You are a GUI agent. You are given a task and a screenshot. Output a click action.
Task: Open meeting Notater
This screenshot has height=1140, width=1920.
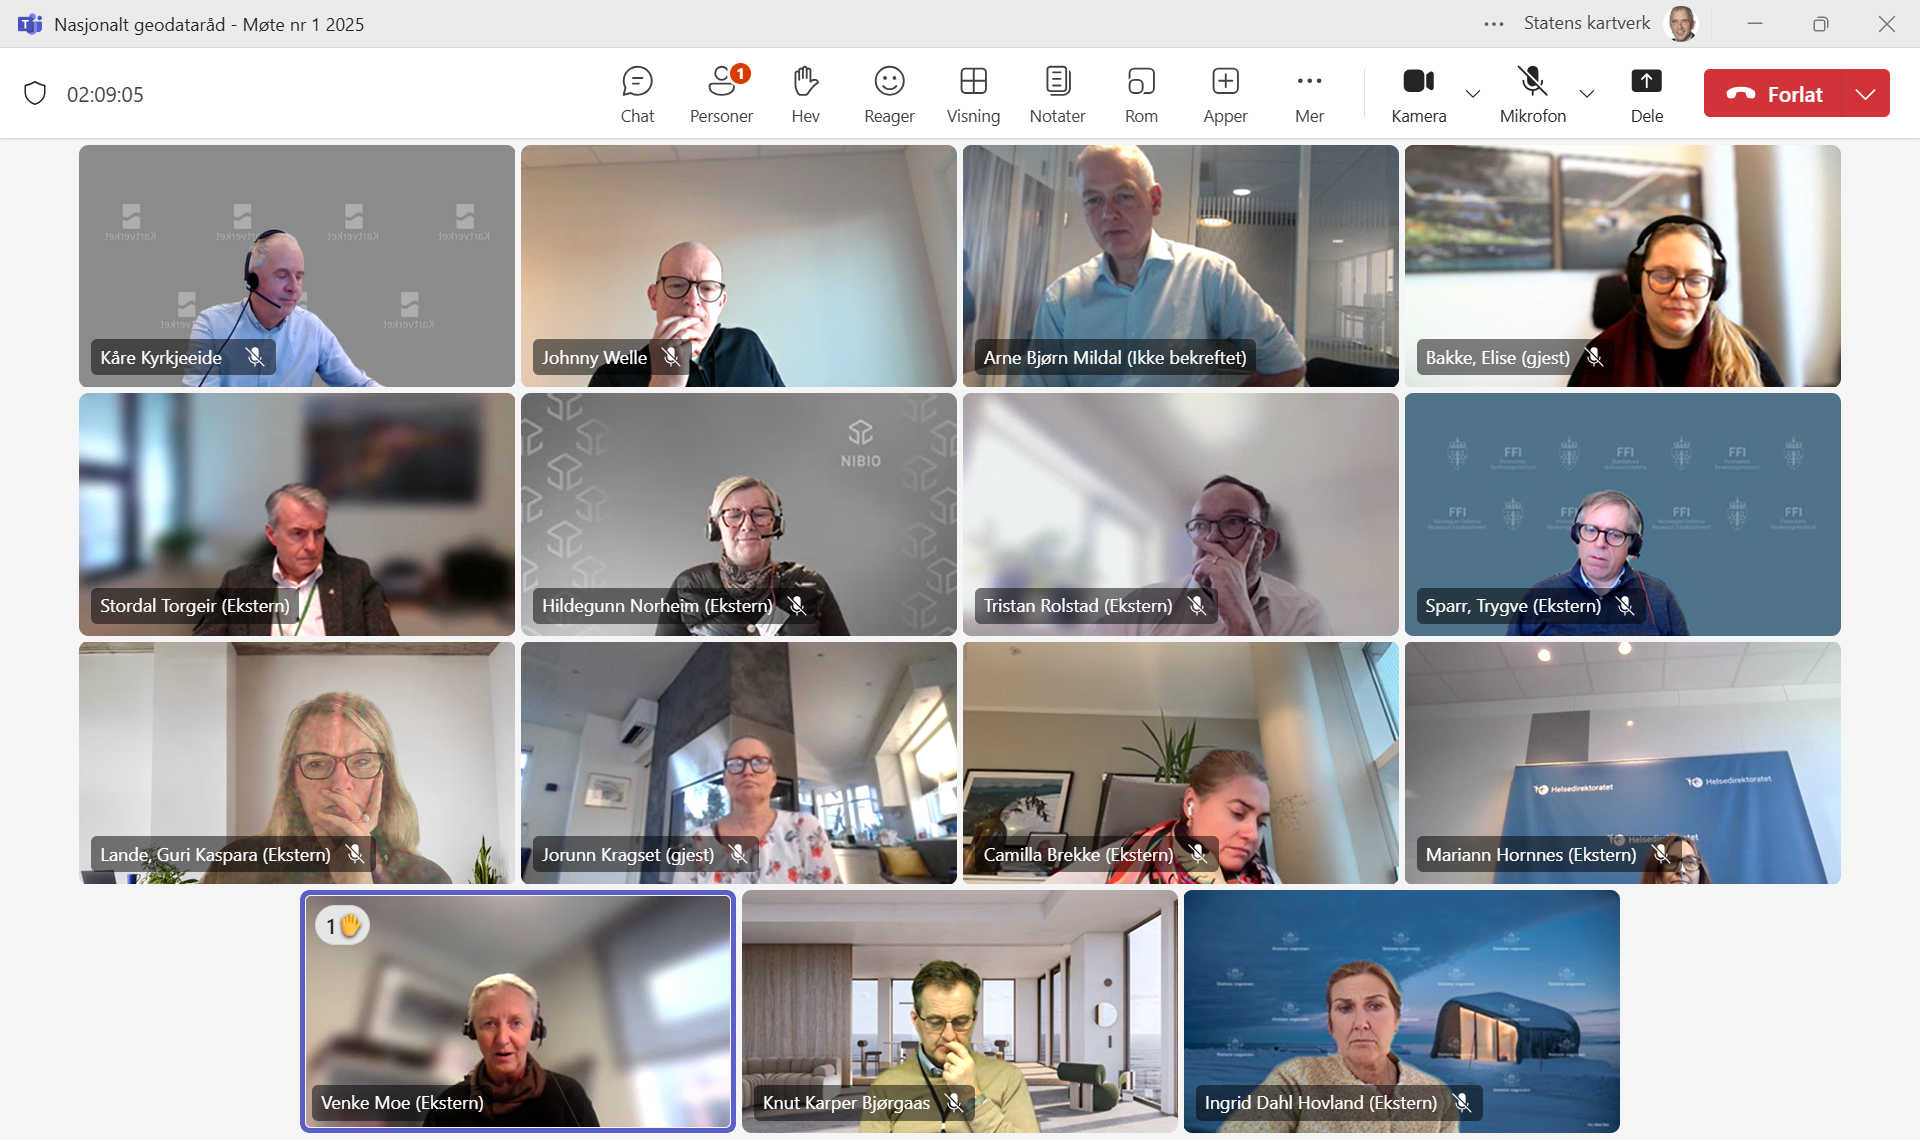click(1057, 94)
